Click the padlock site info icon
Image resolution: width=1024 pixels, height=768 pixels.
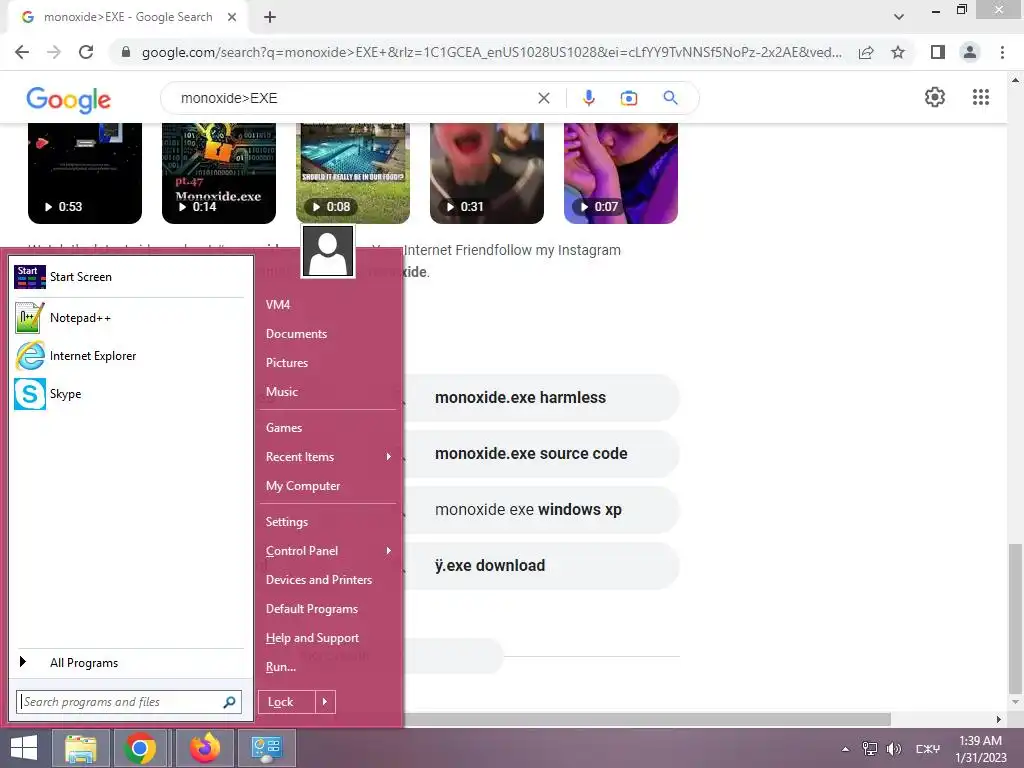[x=126, y=52]
